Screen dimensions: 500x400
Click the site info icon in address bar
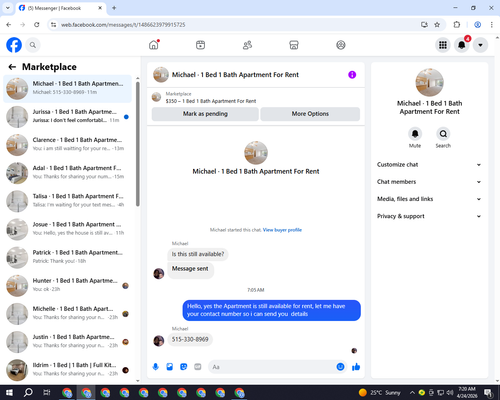(x=53, y=25)
